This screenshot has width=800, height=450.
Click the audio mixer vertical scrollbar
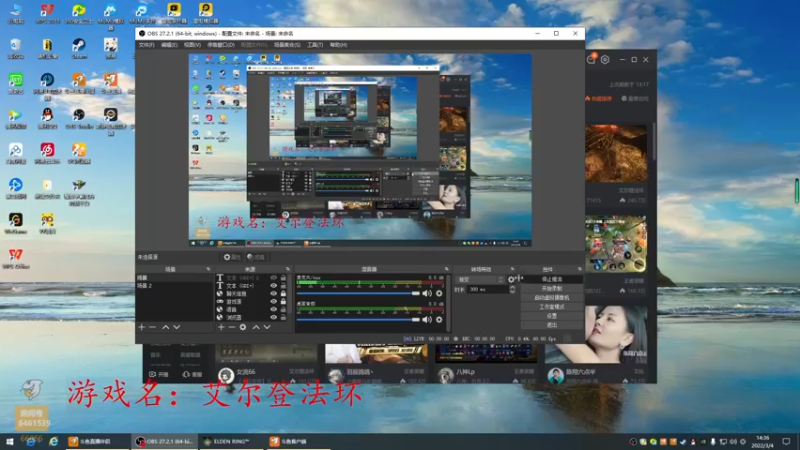[x=448, y=302]
